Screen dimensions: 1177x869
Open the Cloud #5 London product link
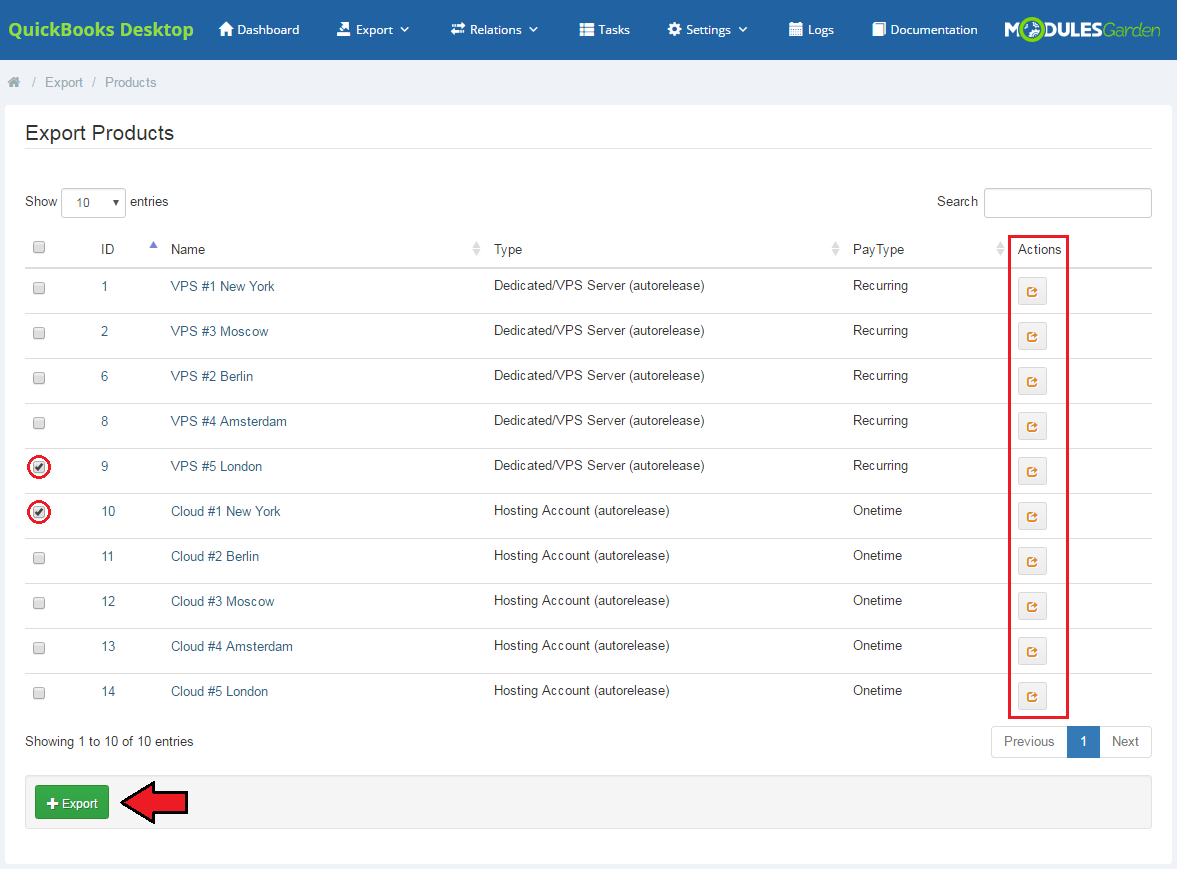(219, 692)
